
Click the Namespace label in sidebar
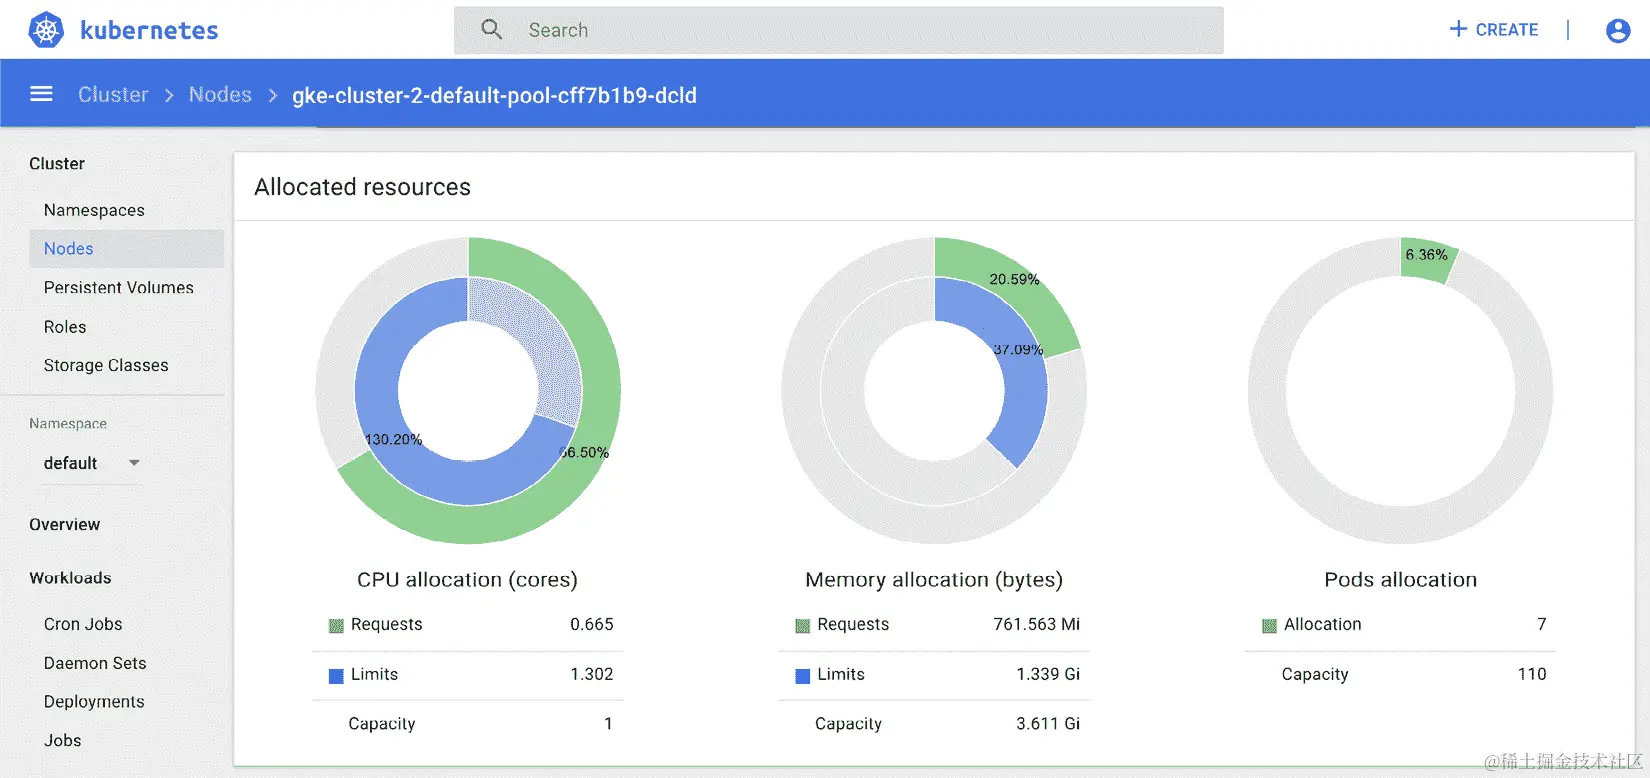(68, 424)
